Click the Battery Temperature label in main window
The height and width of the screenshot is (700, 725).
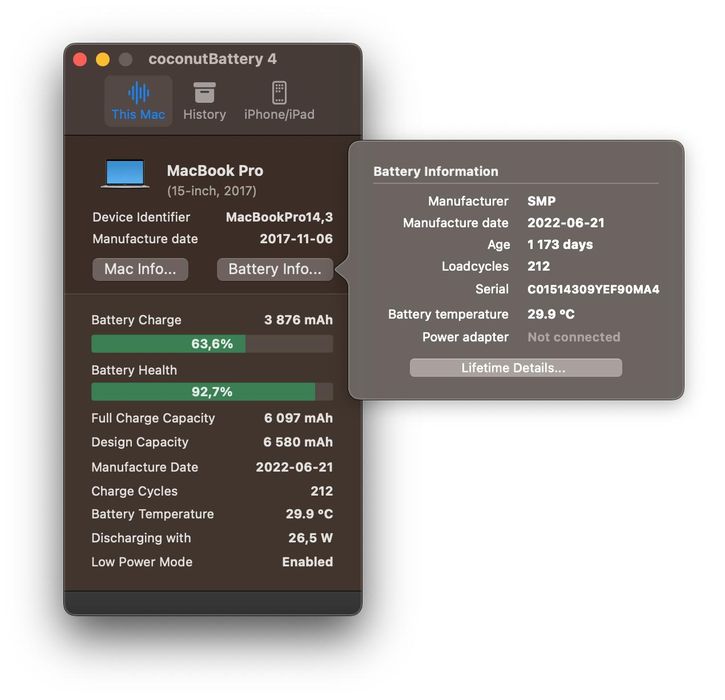(x=153, y=514)
